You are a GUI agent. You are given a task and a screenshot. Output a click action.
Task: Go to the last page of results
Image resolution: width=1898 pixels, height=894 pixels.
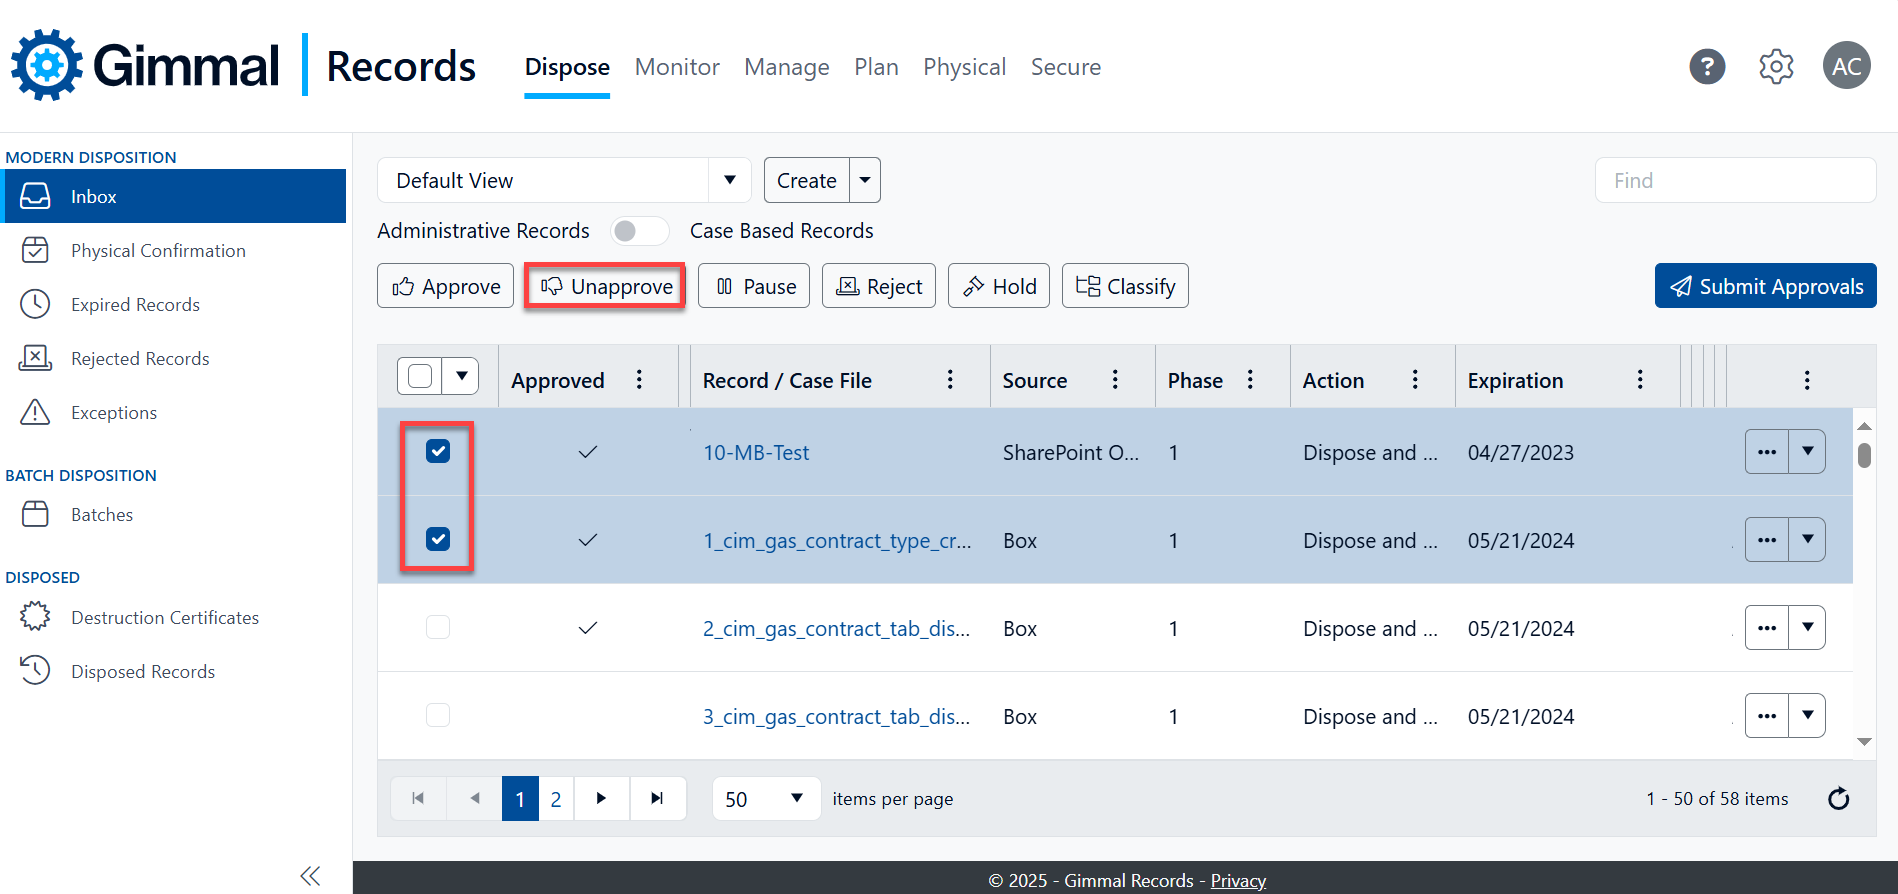(x=657, y=798)
